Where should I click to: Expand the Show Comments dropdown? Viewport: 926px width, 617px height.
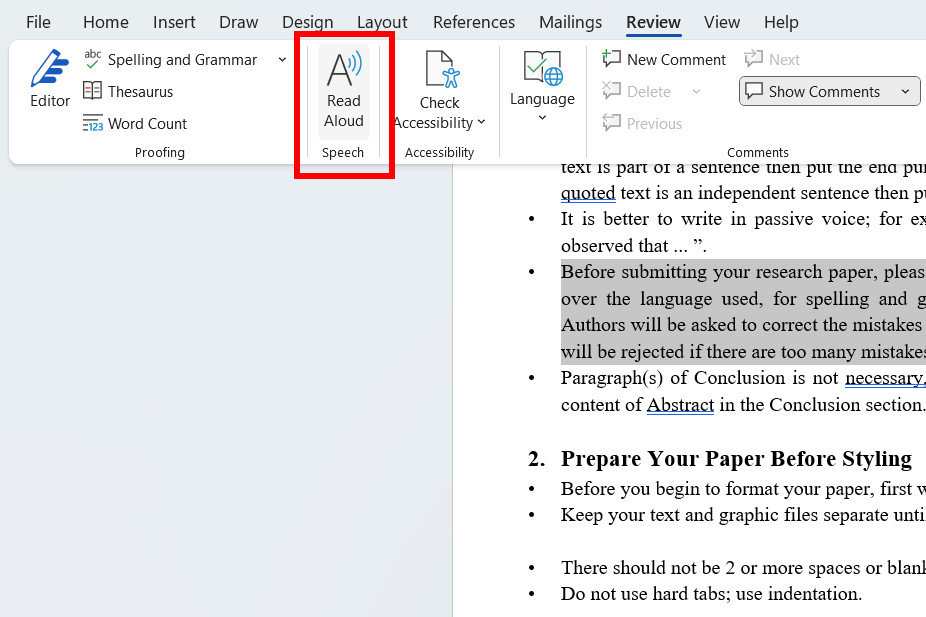click(x=904, y=91)
